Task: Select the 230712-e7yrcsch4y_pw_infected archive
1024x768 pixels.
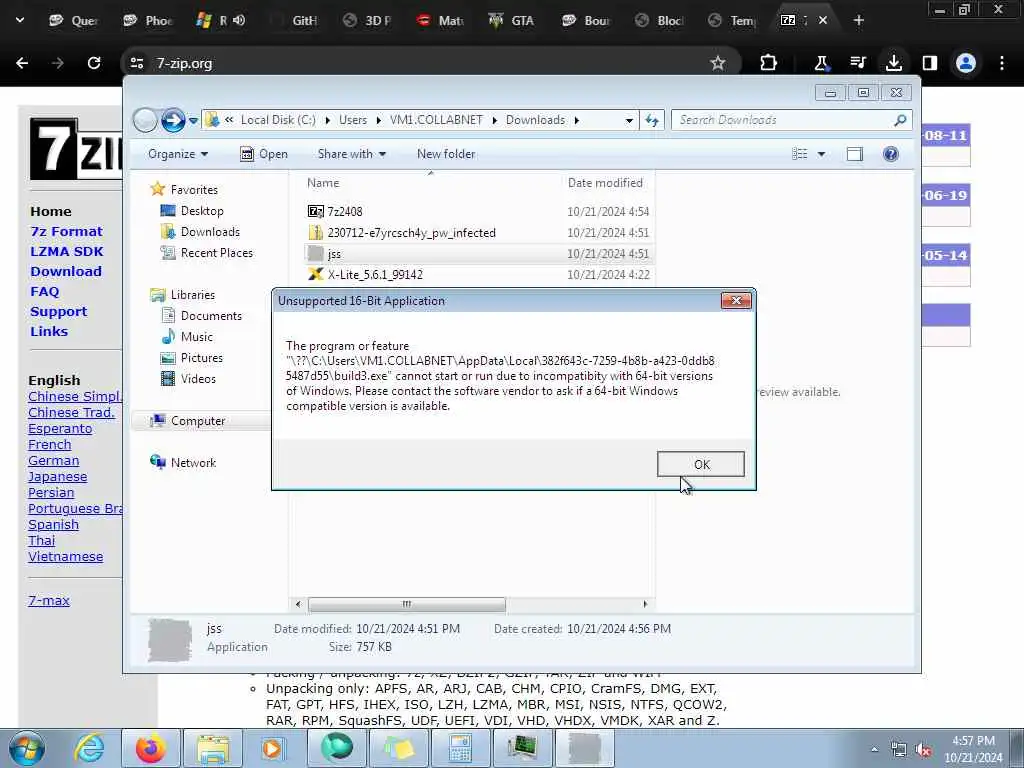Action: click(478, 232)
